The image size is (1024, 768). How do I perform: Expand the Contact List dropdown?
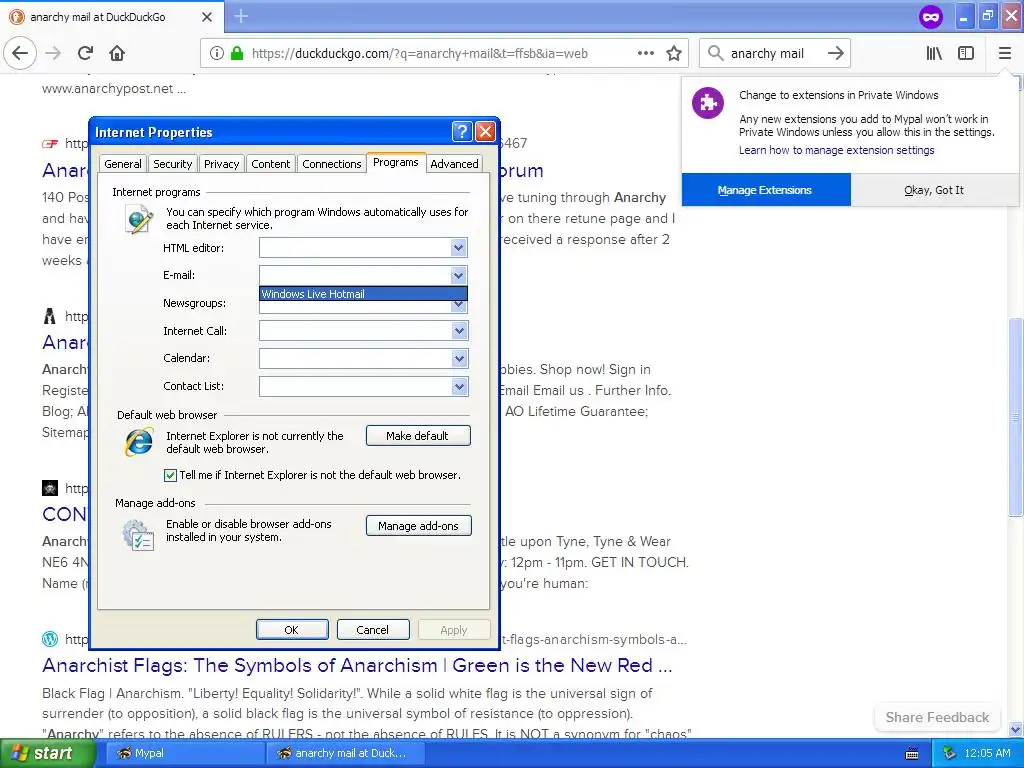(459, 387)
